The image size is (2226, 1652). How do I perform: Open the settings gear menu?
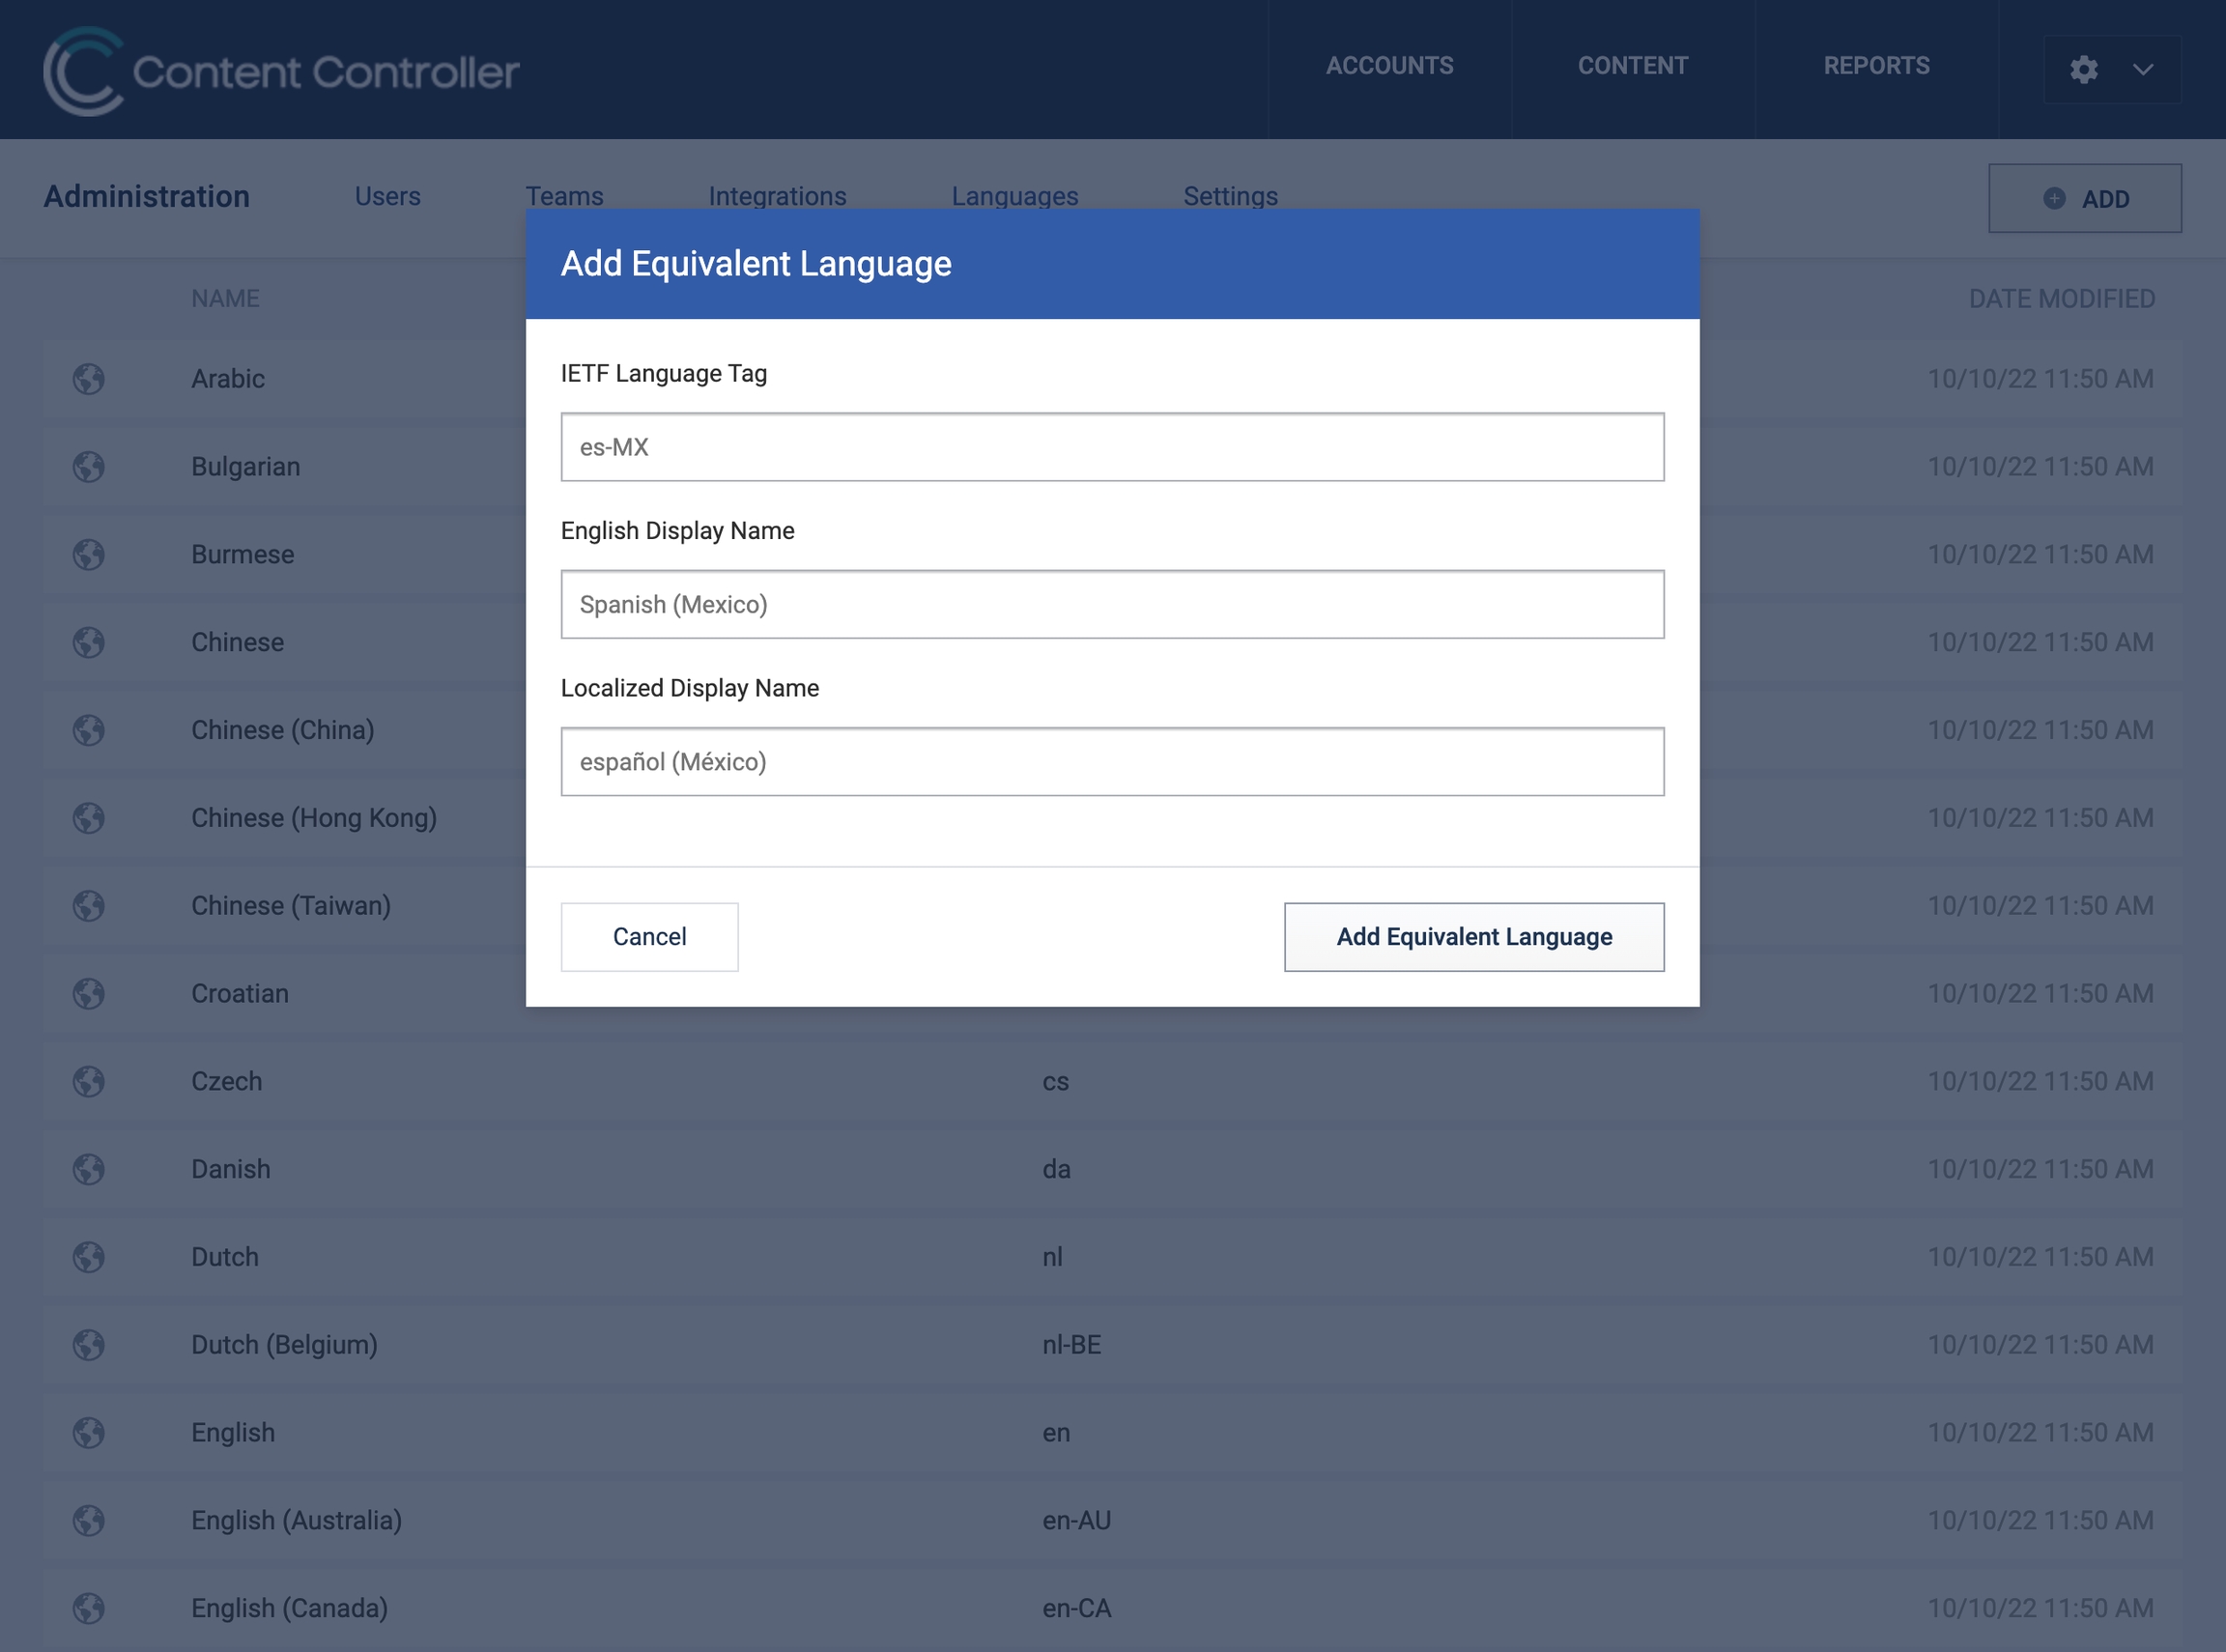[2084, 69]
